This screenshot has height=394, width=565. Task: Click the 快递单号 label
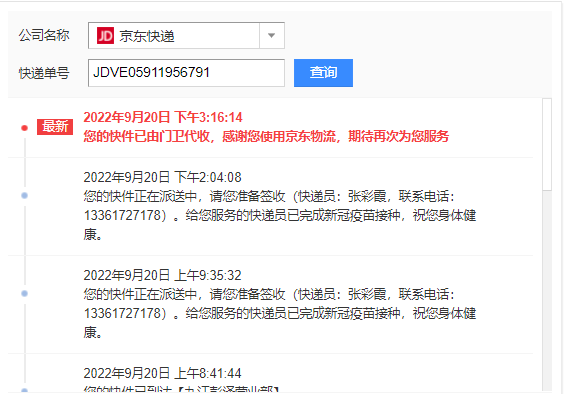pyautogui.click(x=44, y=73)
